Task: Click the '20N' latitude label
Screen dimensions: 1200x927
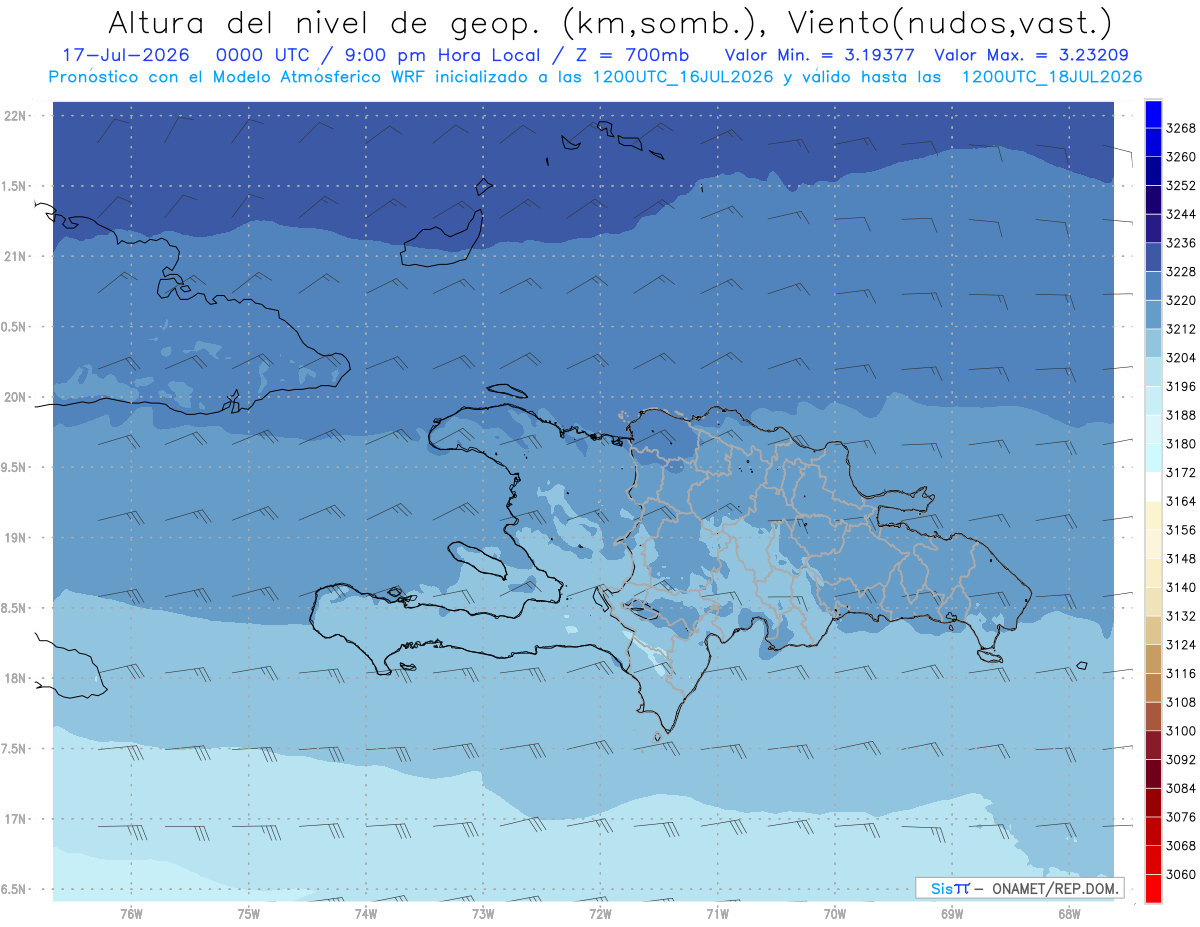Action: 15,397
